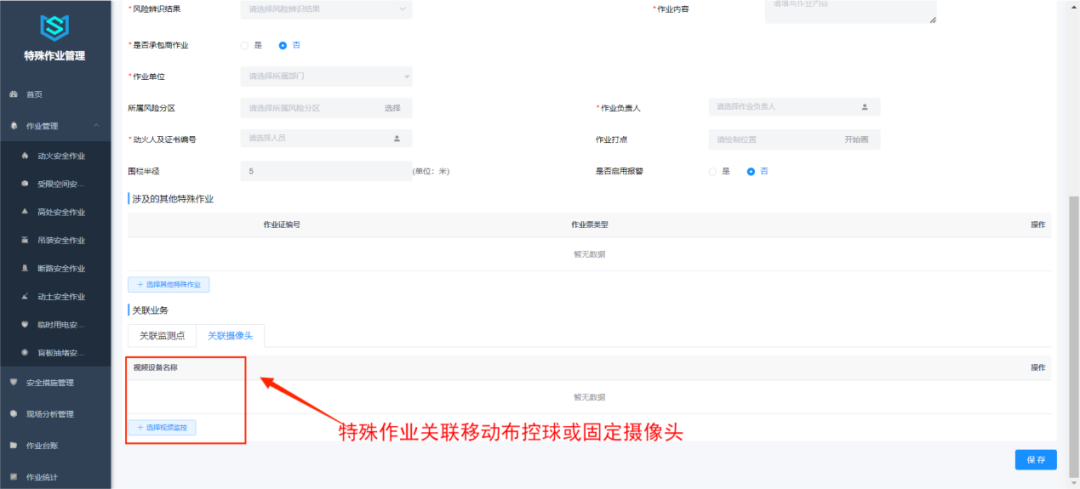
Task: Select 否 for 是否承包商作业
Action: click(282, 45)
